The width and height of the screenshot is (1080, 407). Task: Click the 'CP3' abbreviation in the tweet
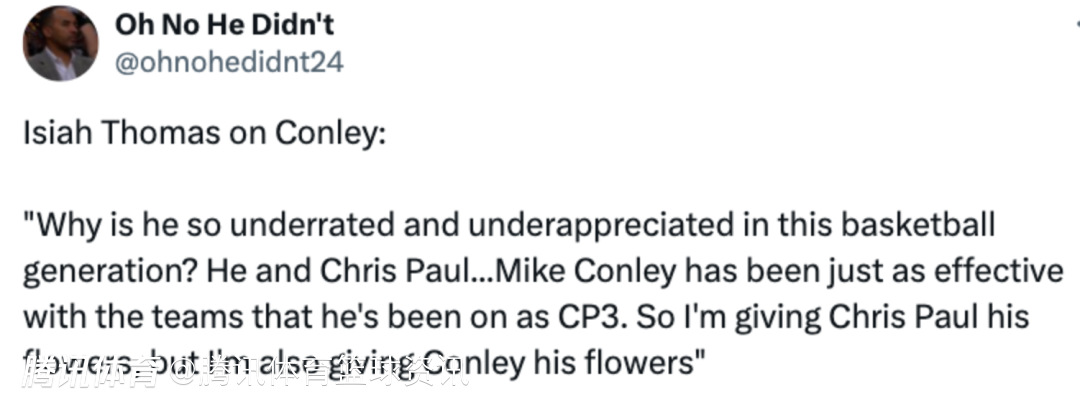(592, 317)
